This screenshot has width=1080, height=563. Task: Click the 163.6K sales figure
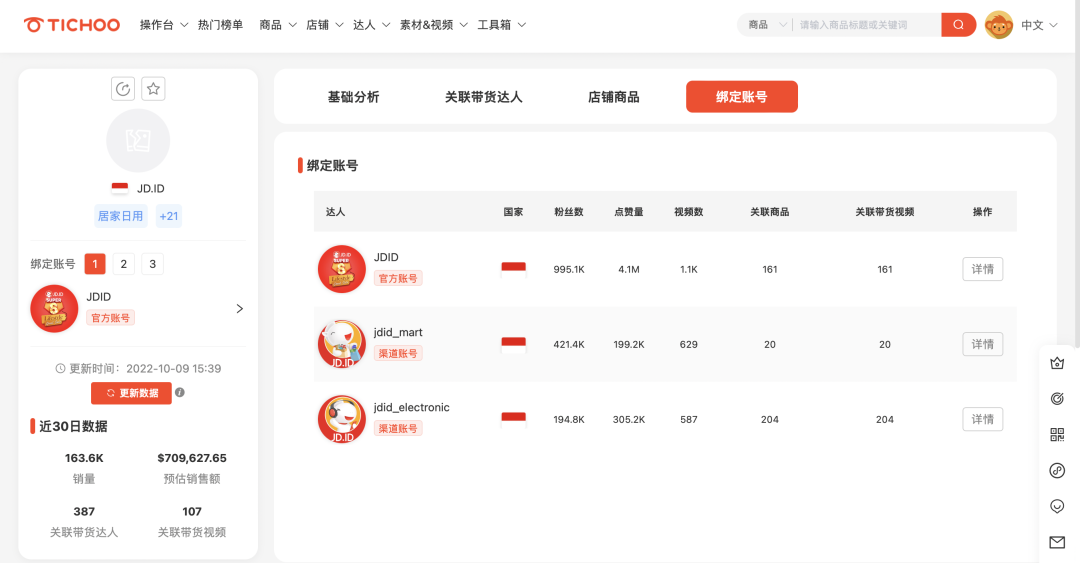pyautogui.click(x=84, y=458)
